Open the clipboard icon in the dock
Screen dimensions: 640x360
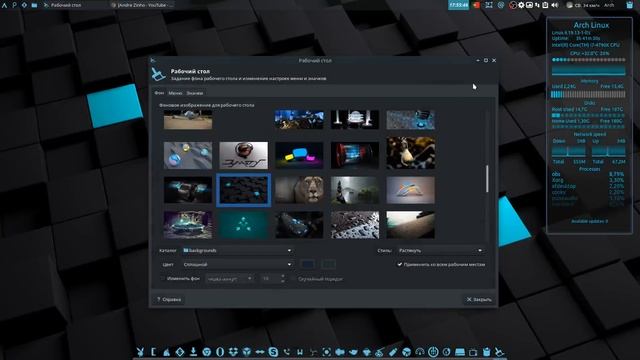point(487,352)
